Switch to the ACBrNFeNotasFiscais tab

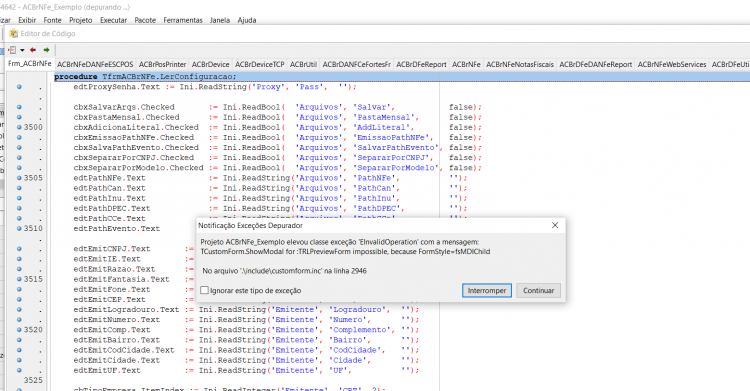[x=520, y=64]
